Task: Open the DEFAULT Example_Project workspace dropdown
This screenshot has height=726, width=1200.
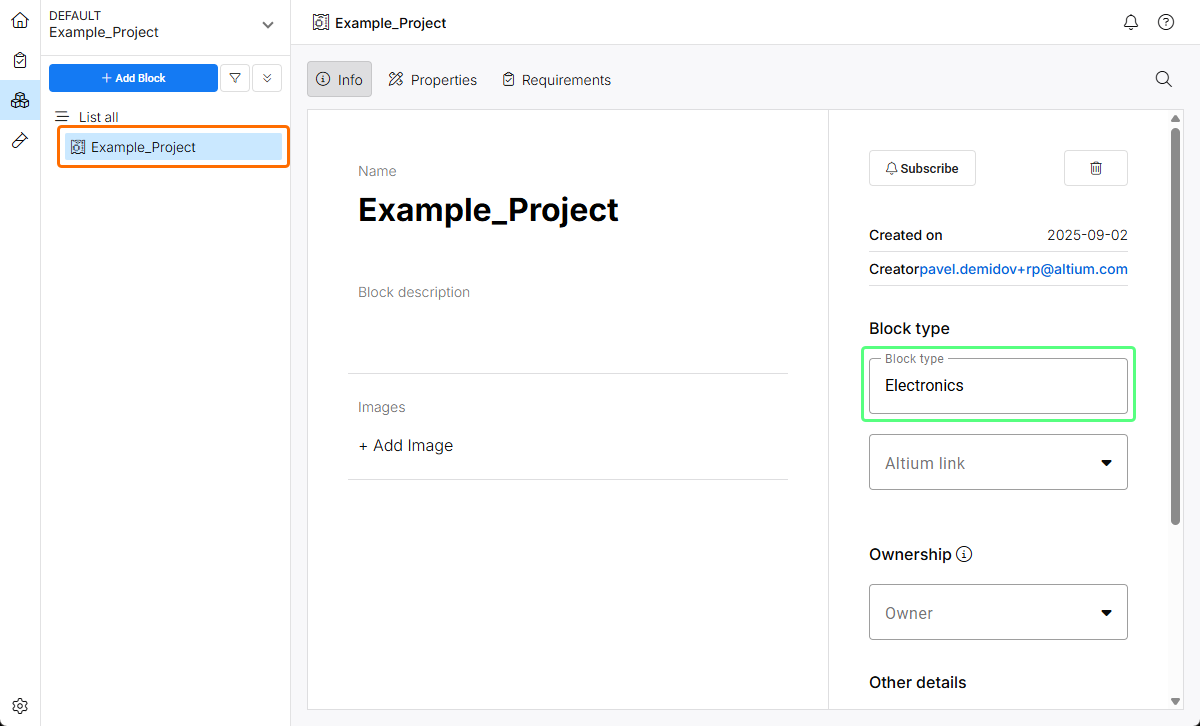Action: coord(267,24)
